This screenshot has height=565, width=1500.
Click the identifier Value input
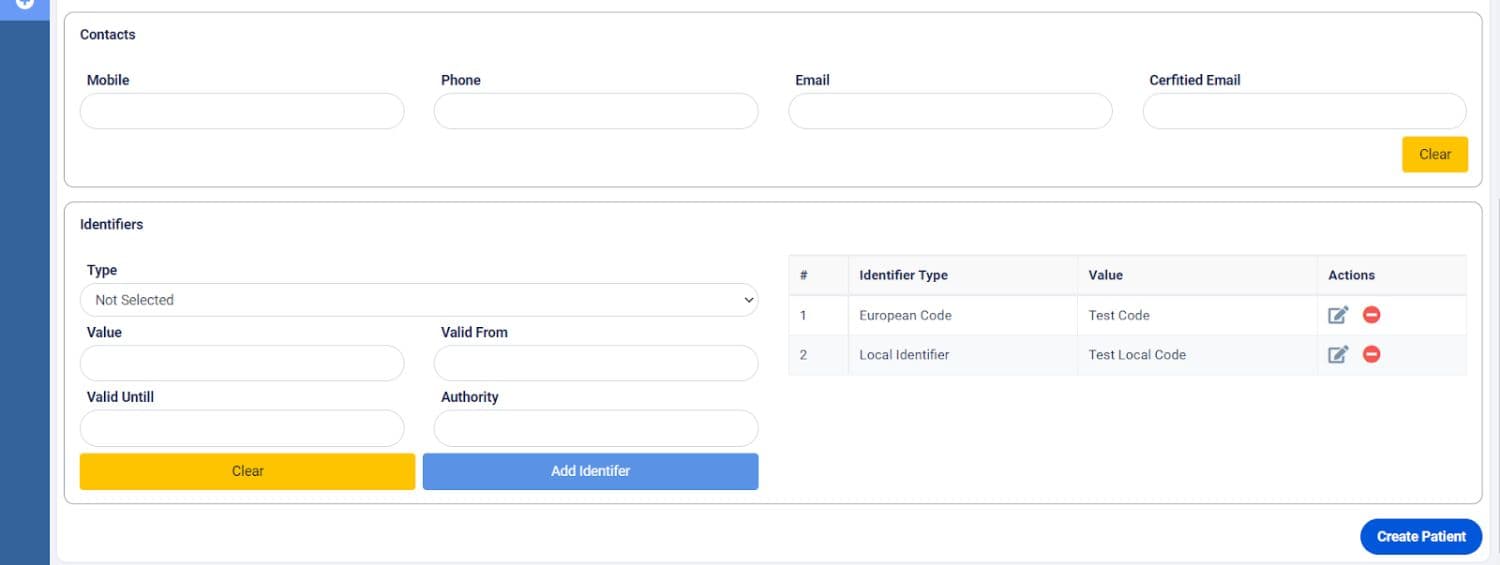tap(242, 363)
